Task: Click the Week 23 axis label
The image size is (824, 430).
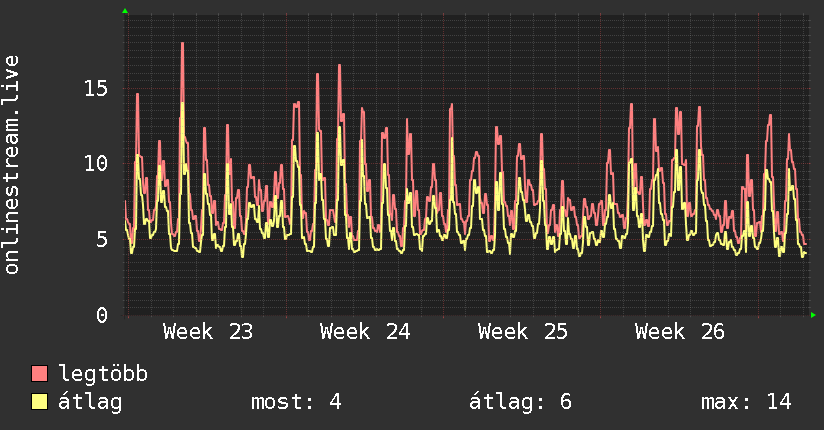Action: click(208, 332)
